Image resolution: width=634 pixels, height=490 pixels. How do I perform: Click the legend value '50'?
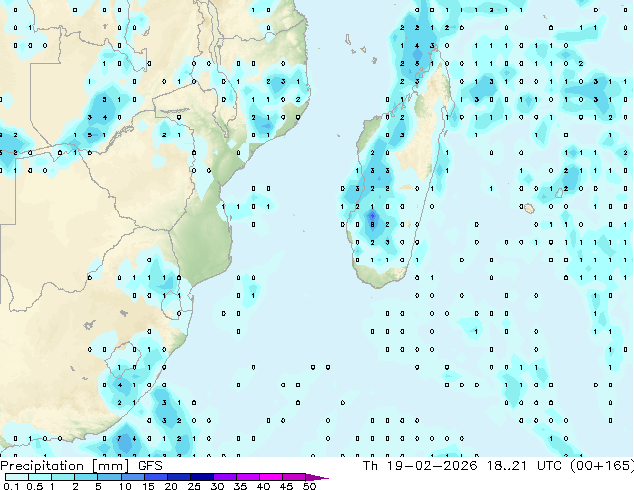click(x=309, y=486)
